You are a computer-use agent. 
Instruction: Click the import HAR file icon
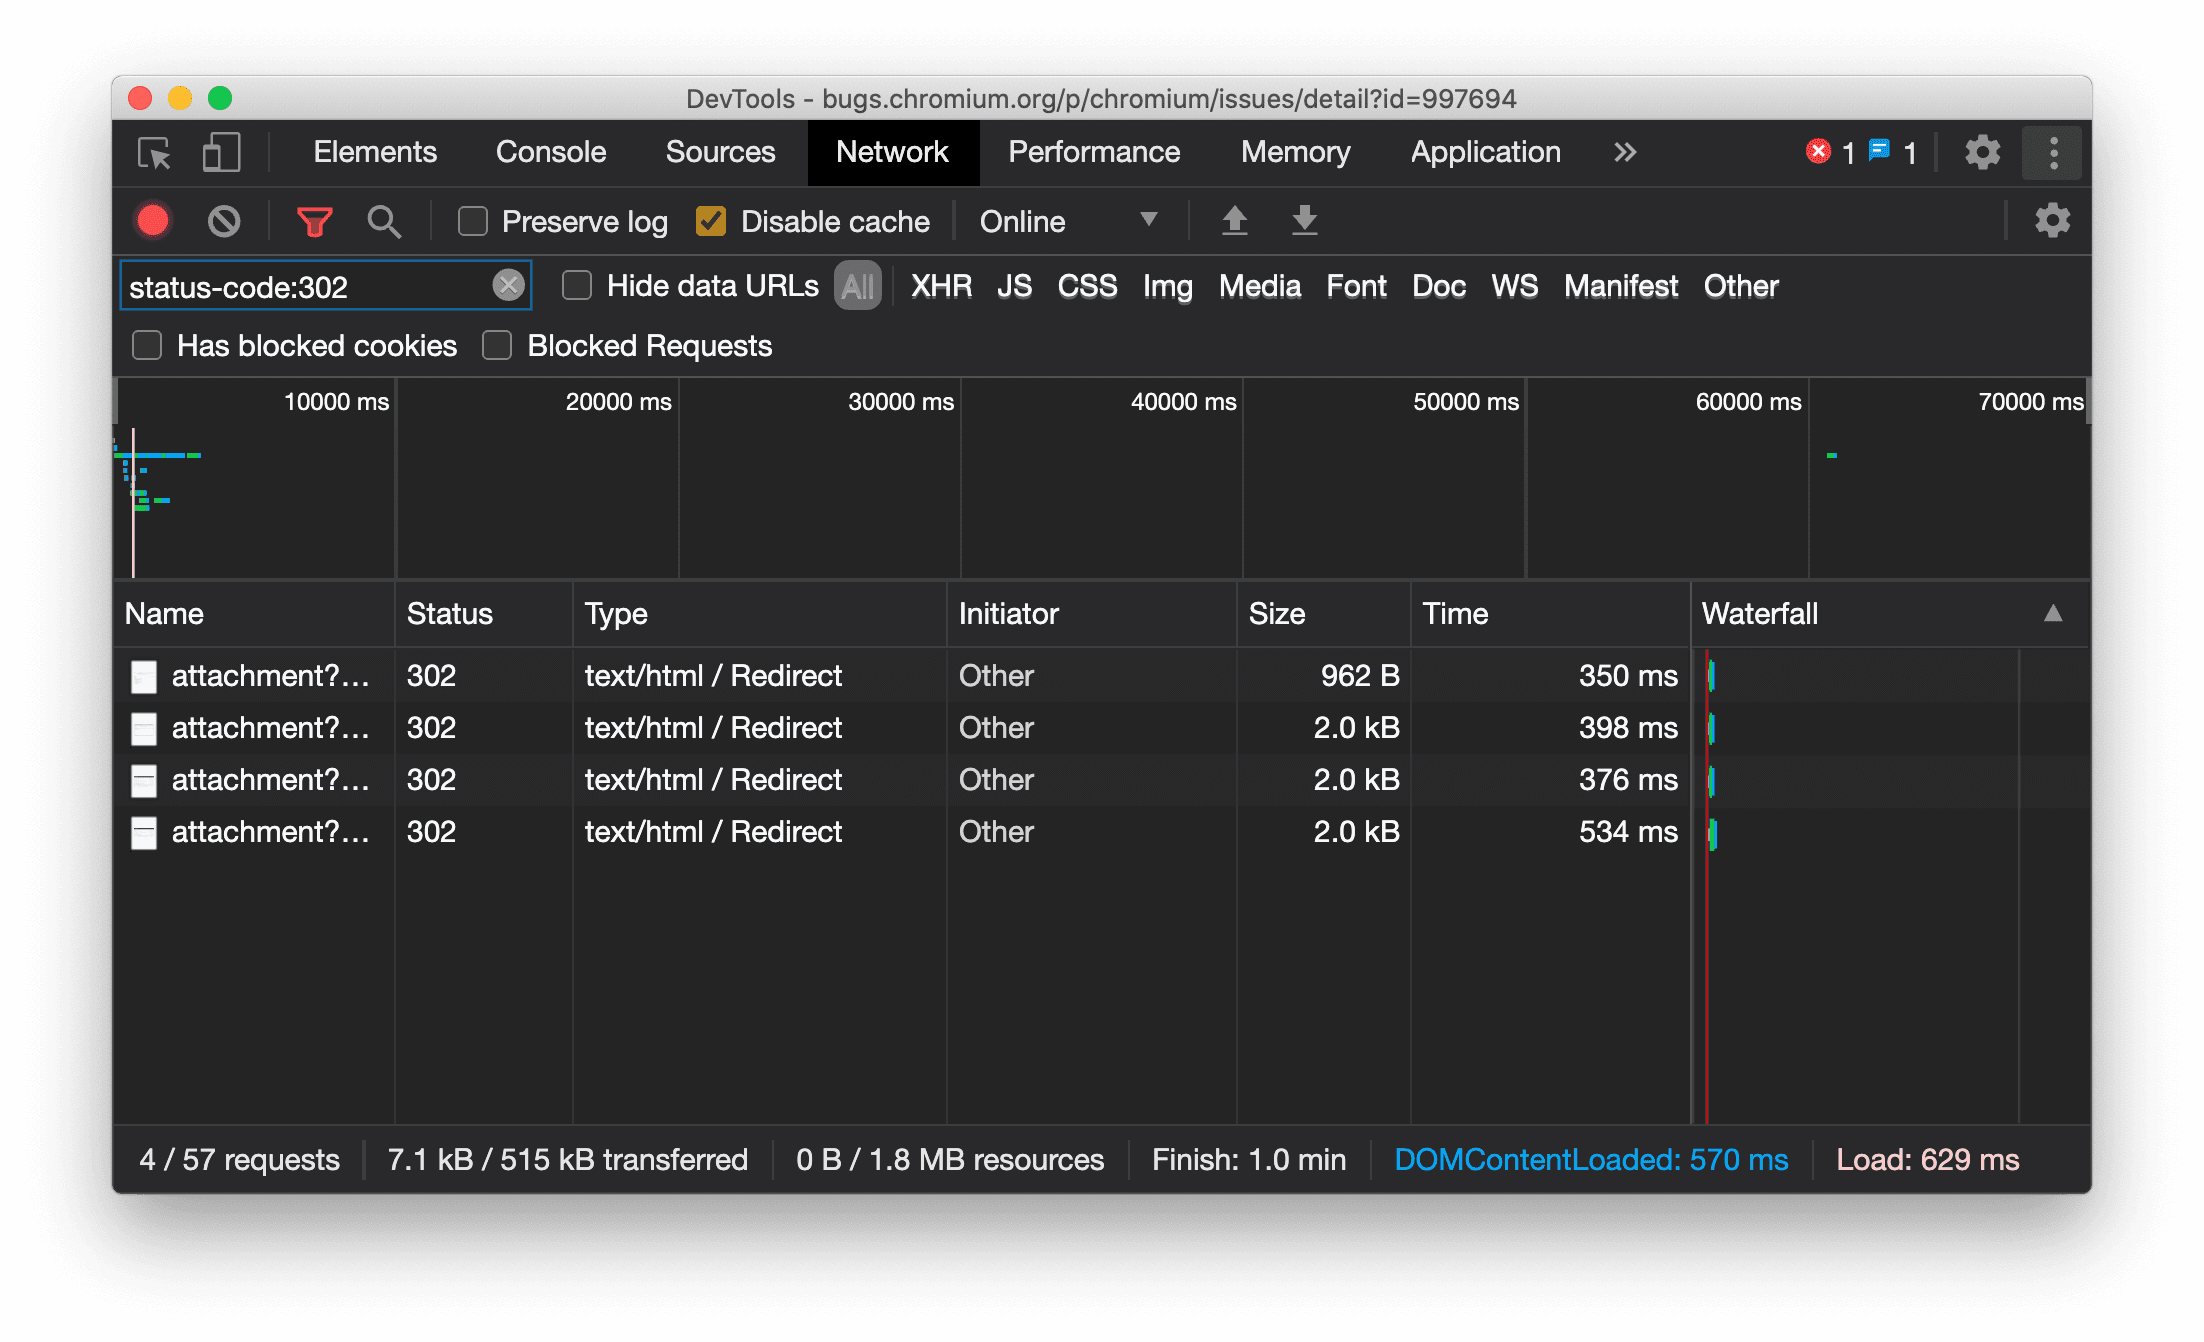[1236, 221]
